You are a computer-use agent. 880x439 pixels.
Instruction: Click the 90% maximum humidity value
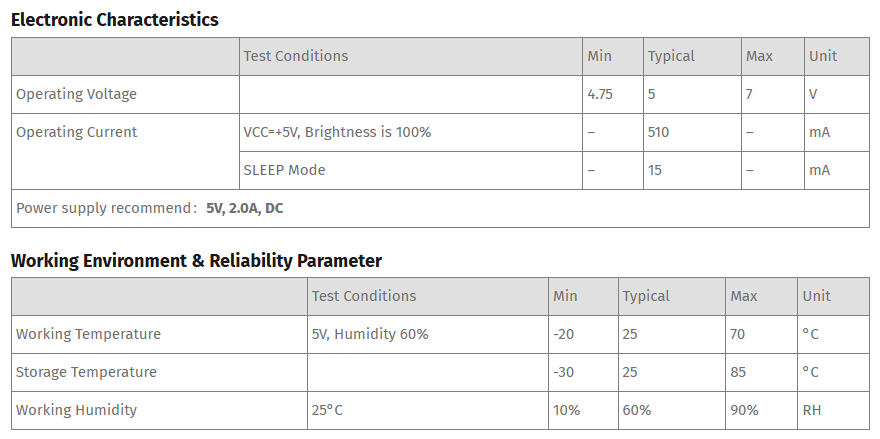tap(744, 410)
